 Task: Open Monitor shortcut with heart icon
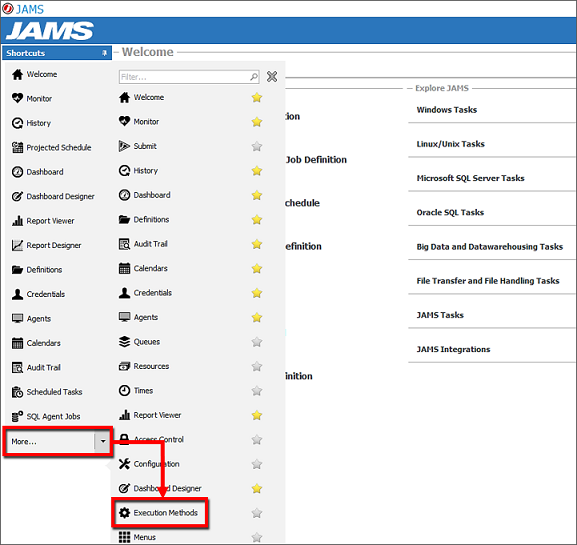coord(32,99)
